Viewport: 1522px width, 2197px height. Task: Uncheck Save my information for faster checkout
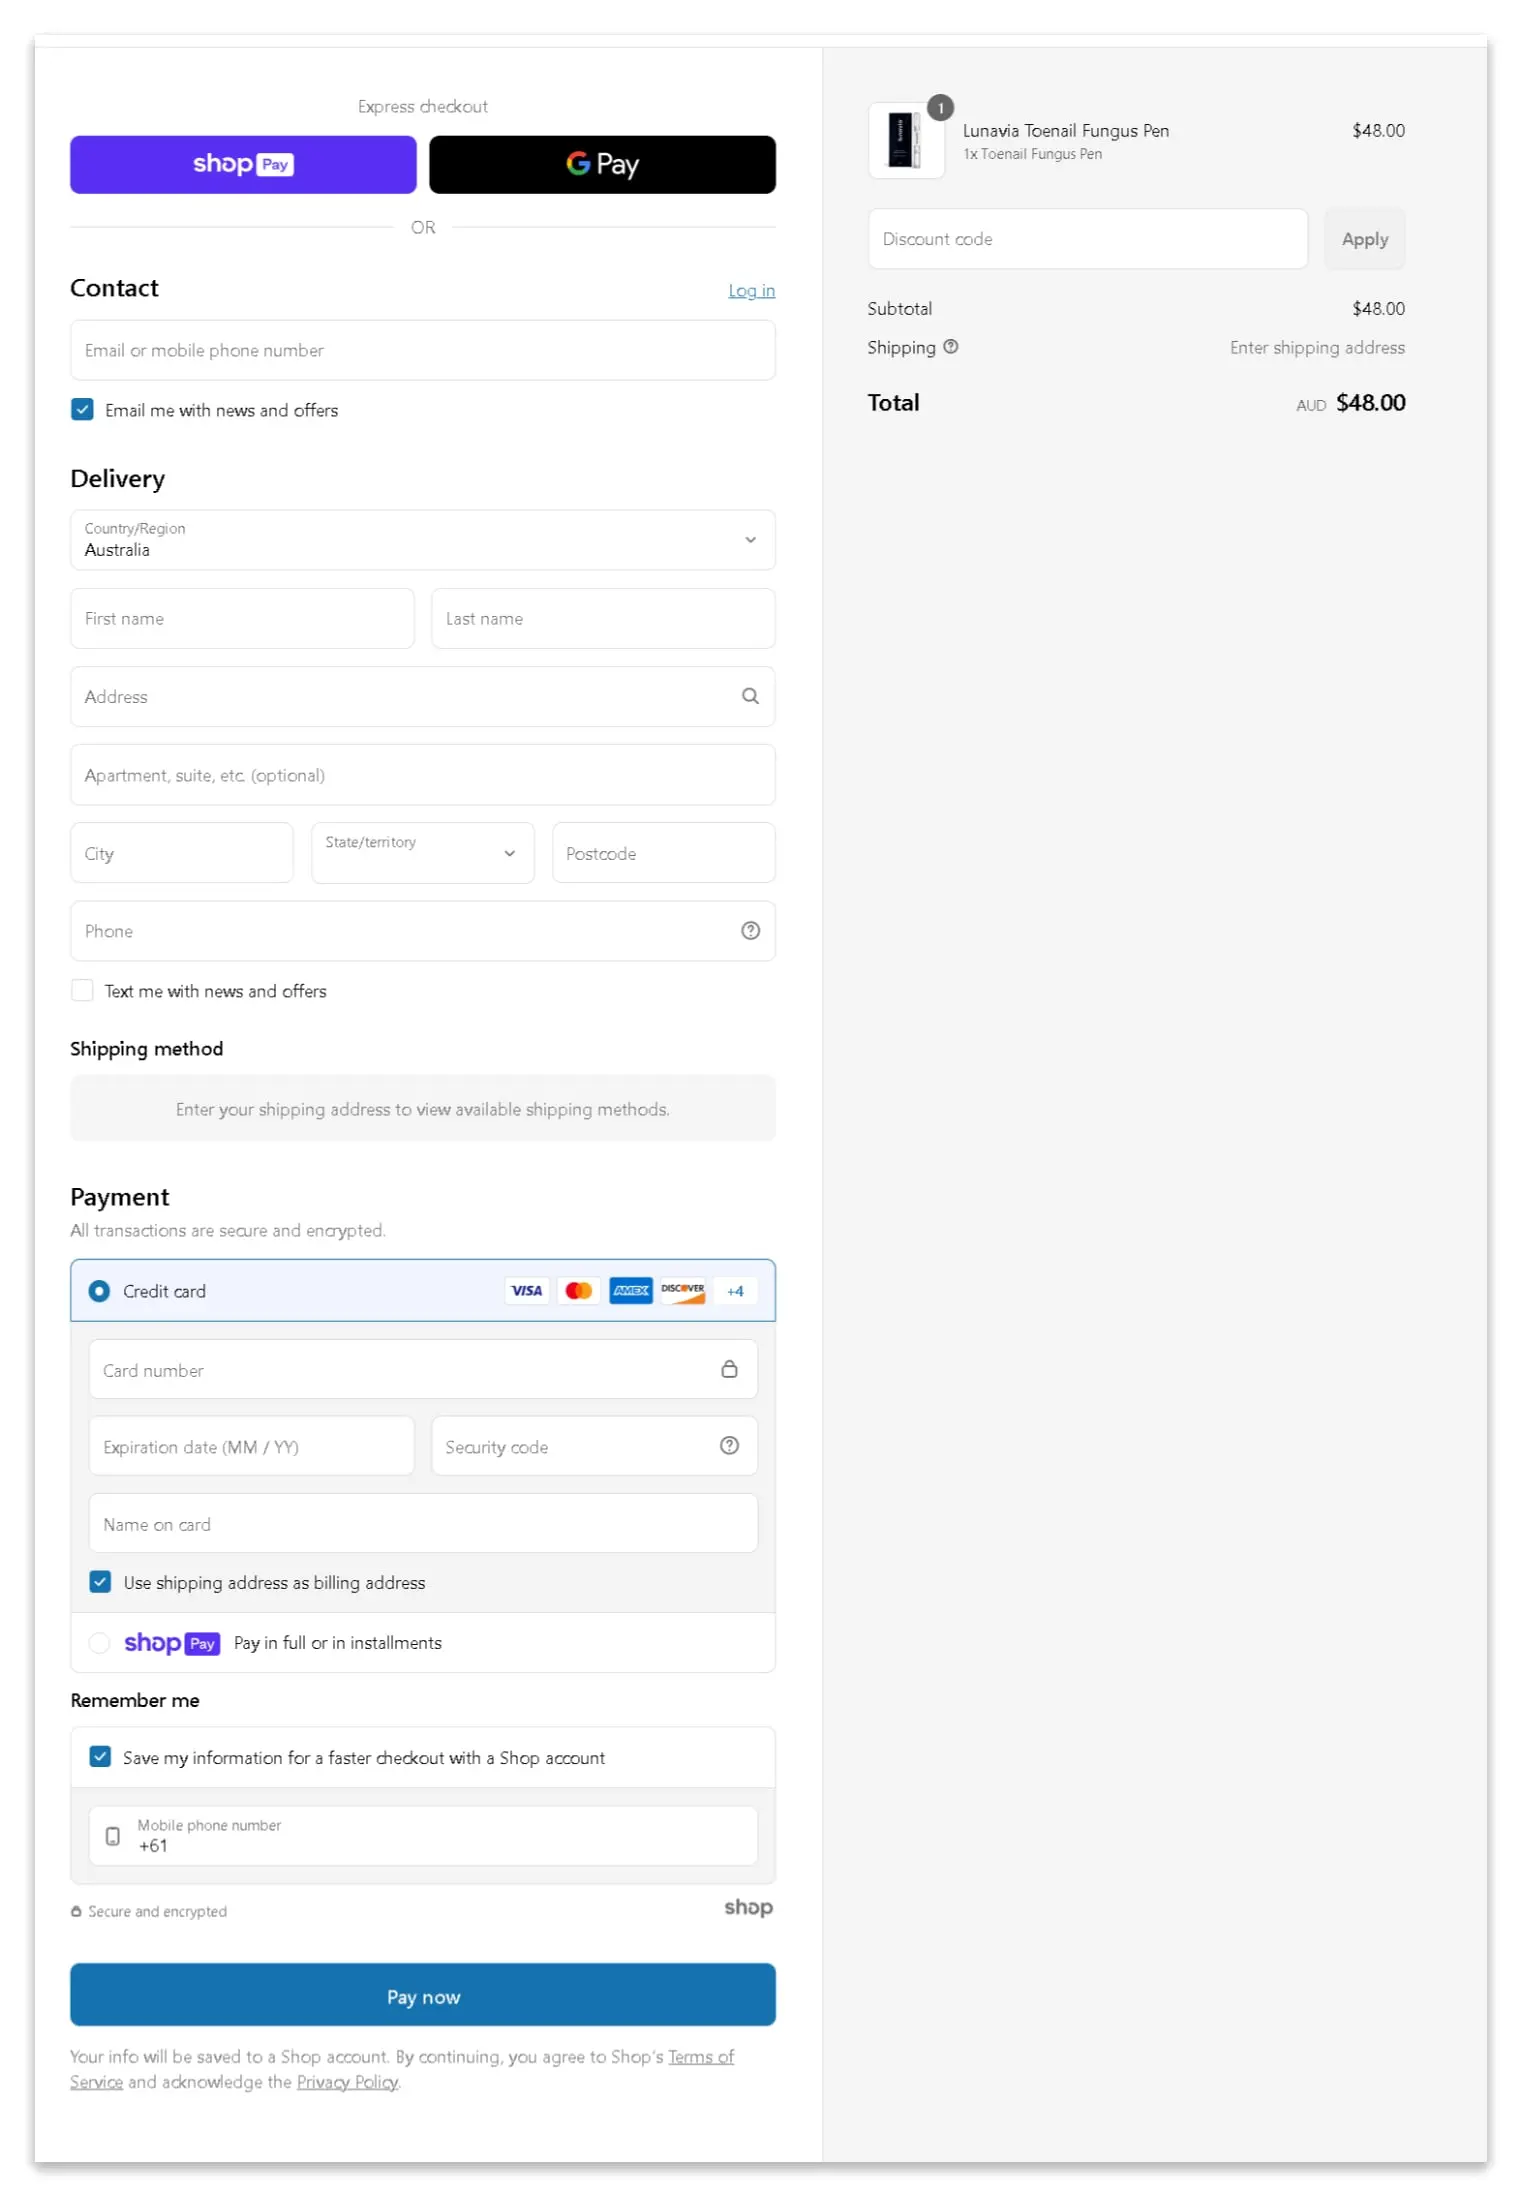[x=100, y=1757]
